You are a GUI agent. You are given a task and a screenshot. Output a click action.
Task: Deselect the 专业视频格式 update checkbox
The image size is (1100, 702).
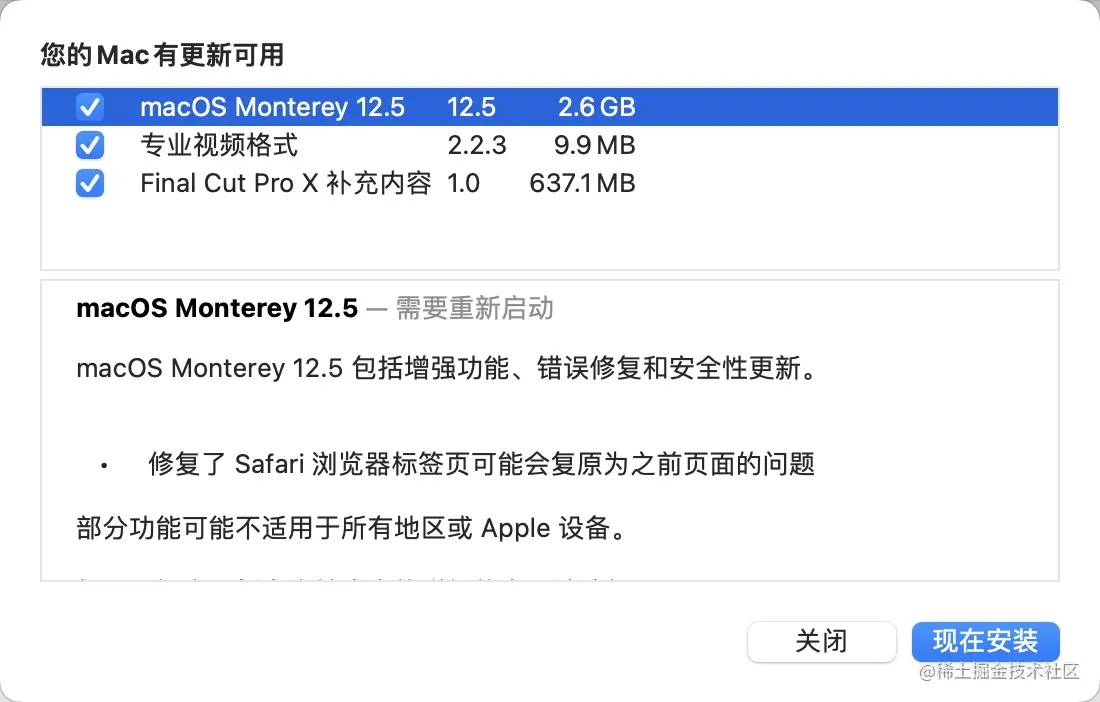(90, 145)
